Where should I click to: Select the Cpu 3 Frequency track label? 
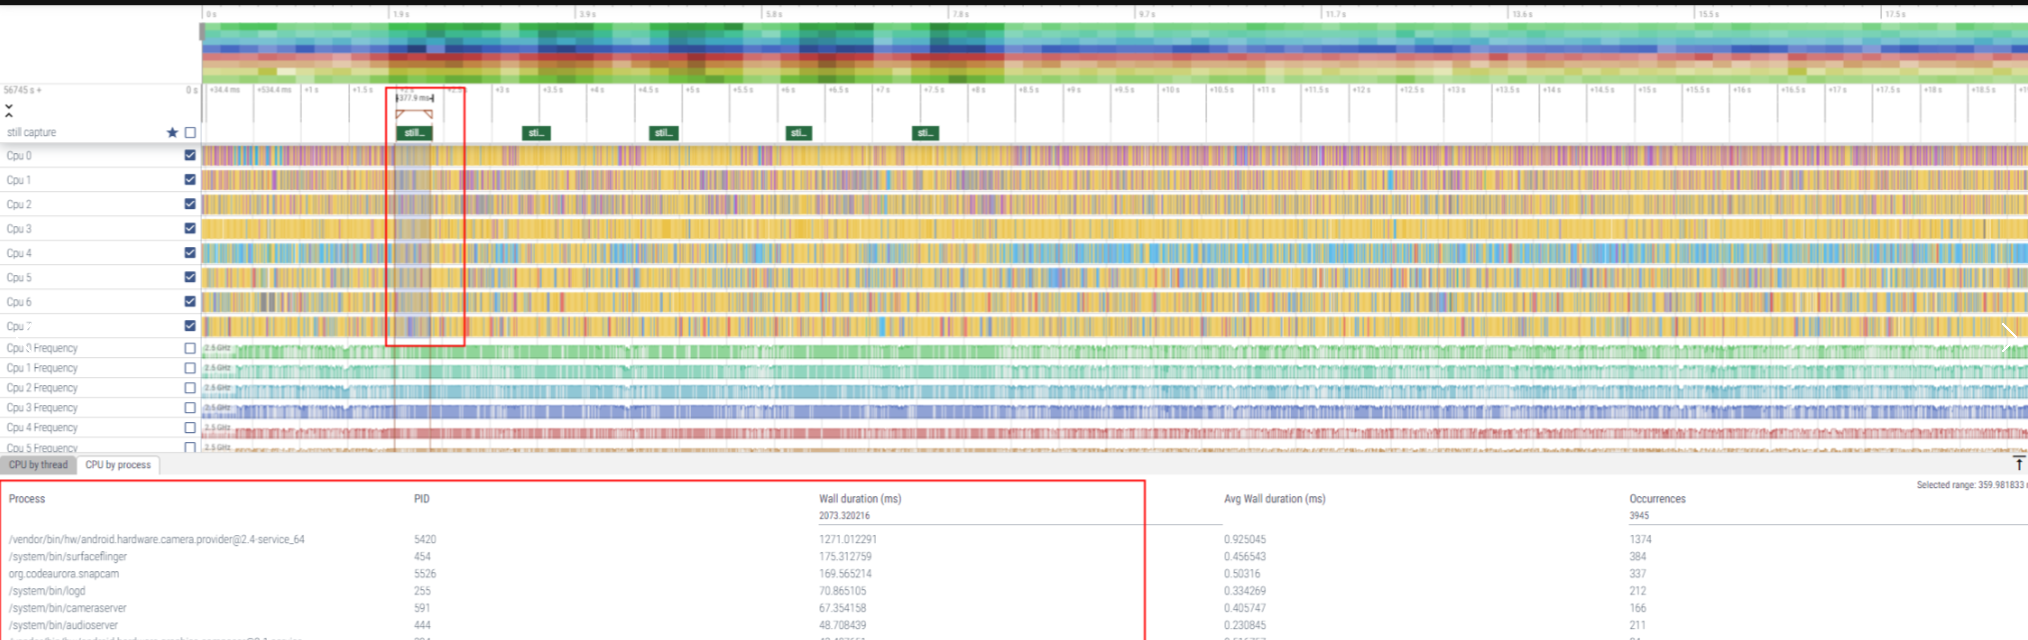[42, 408]
